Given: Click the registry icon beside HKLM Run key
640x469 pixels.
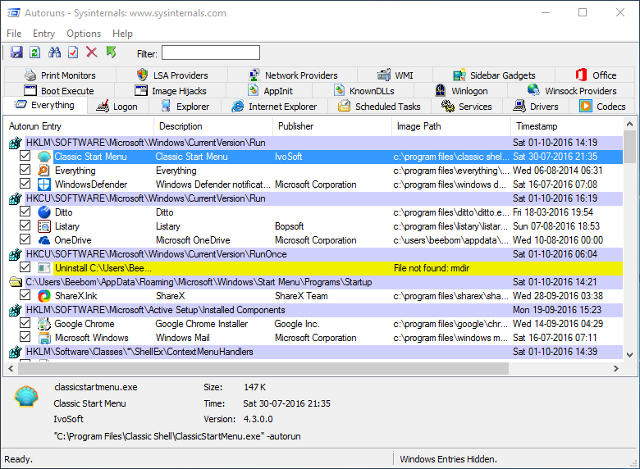Looking at the screenshot, I should click(15, 143).
